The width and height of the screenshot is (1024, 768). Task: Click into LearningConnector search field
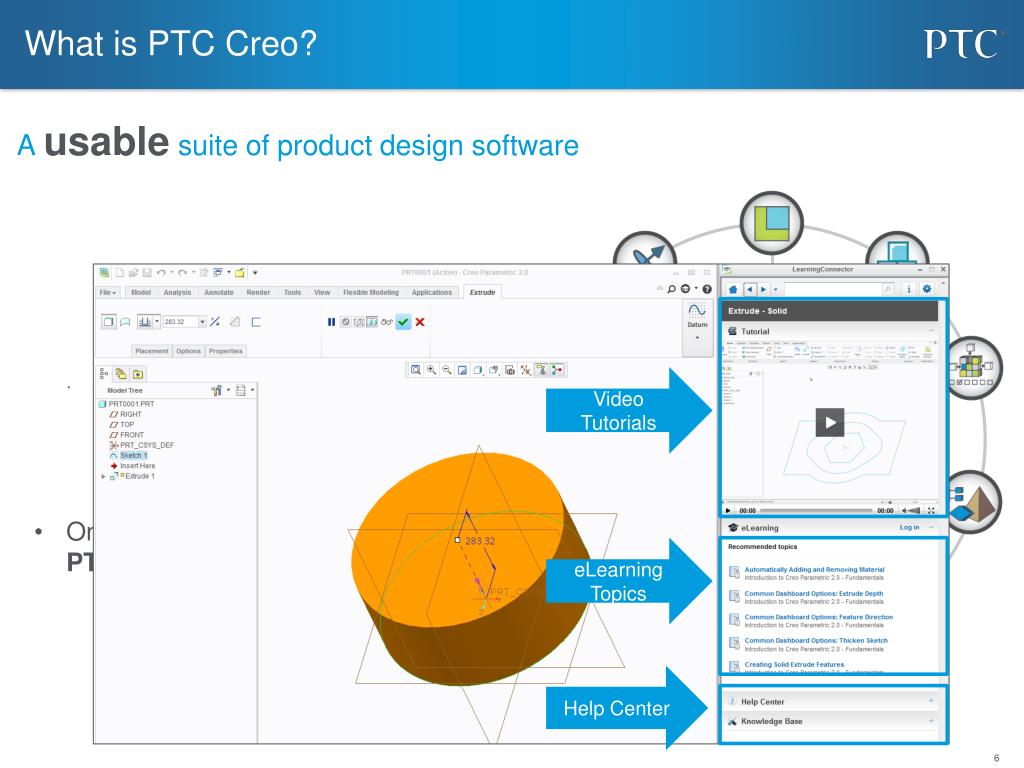tap(833, 289)
